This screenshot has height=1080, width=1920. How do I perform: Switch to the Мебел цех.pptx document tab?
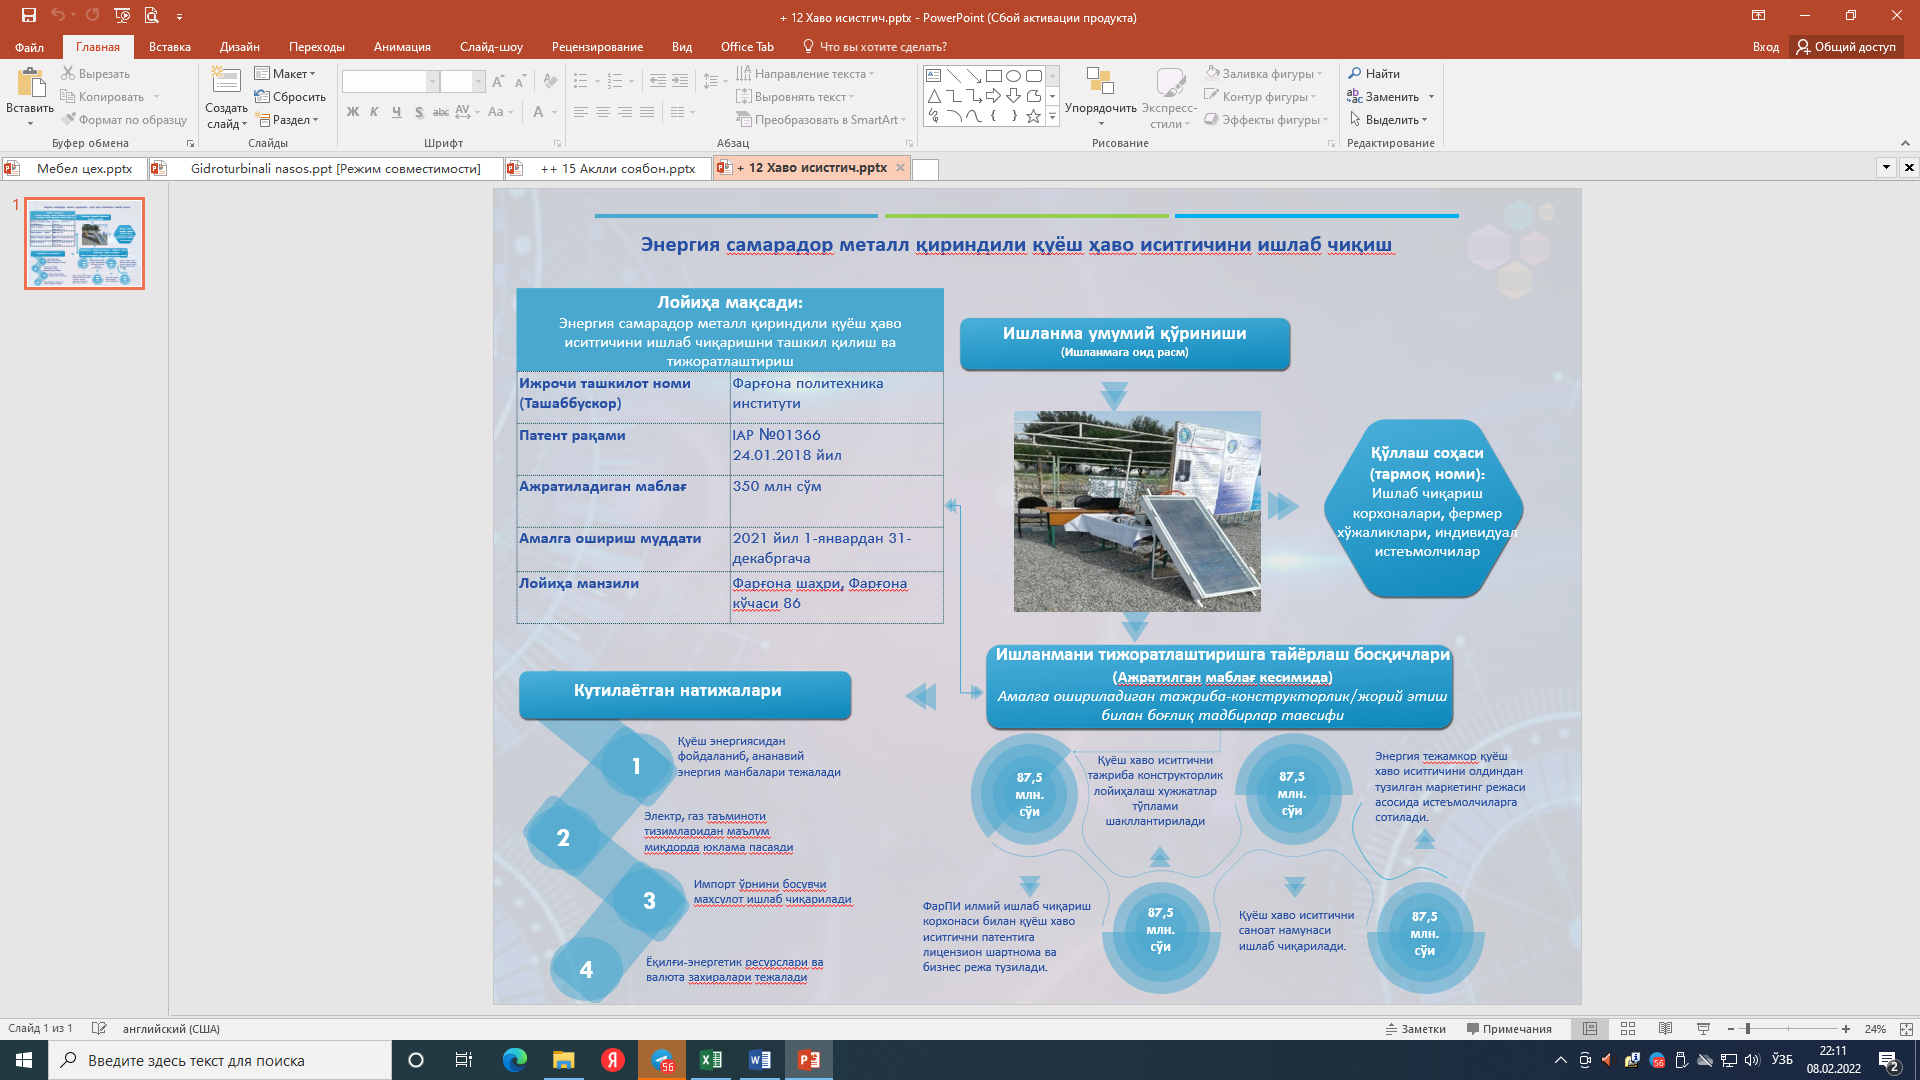click(84, 169)
